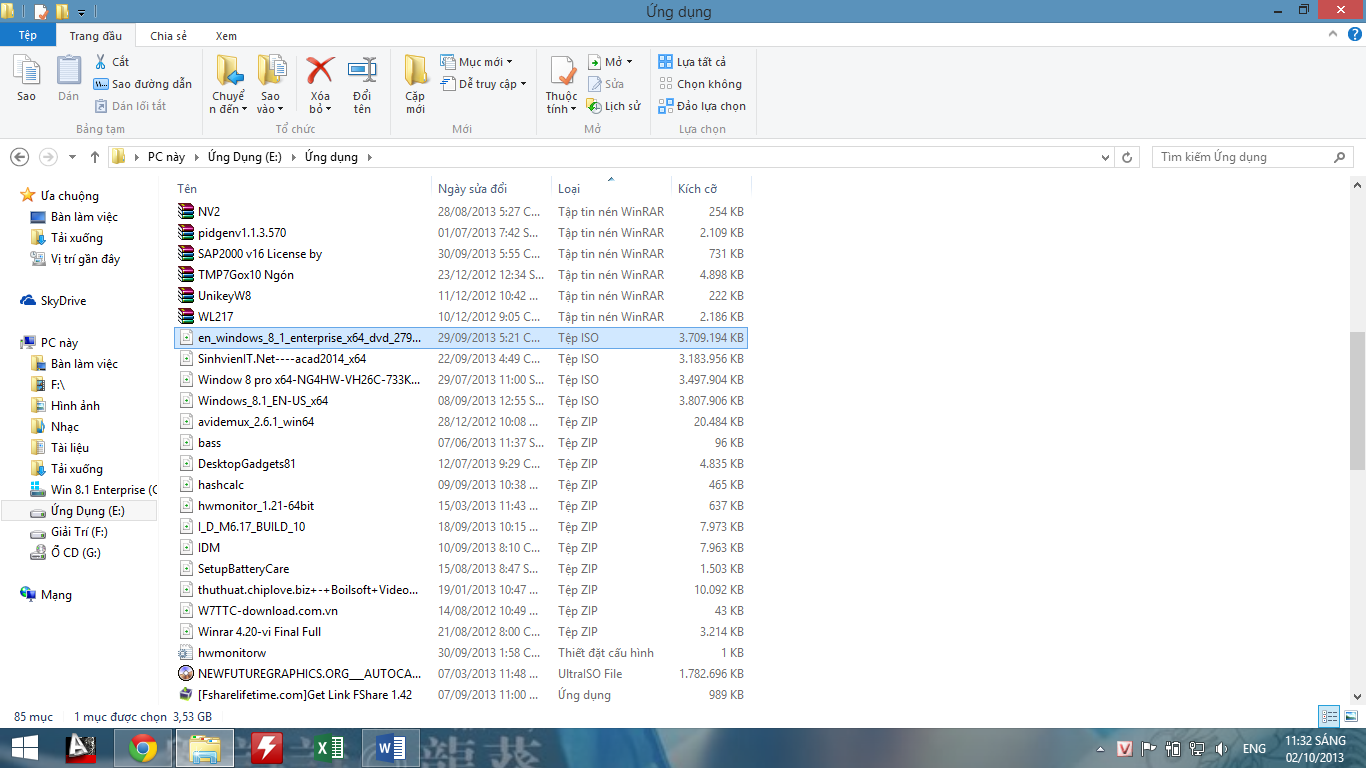Click PC này in address breadcrumb
Viewport: 1366px width, 768px height.
166,157
